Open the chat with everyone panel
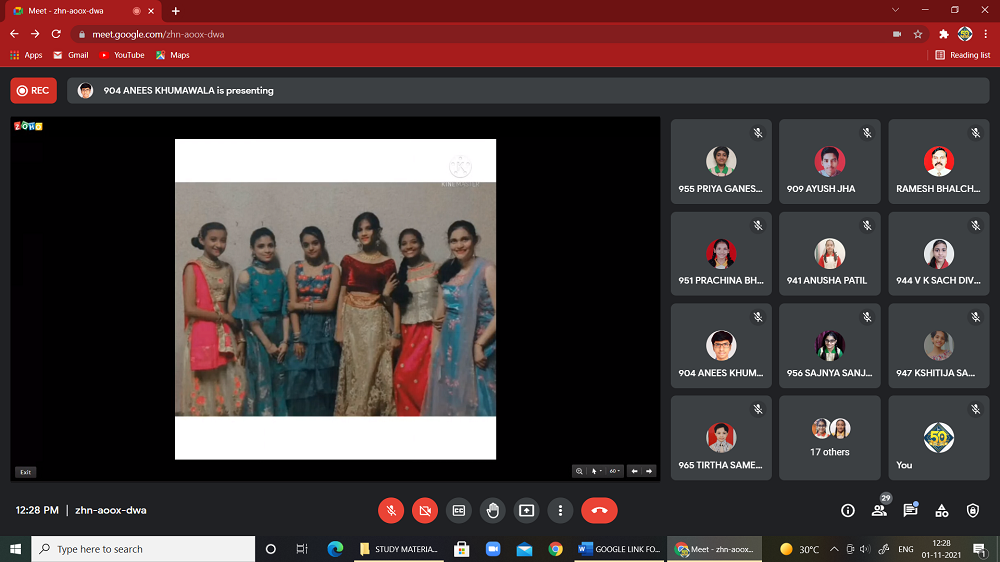1000x562 pixels. [x=910, y=510]
